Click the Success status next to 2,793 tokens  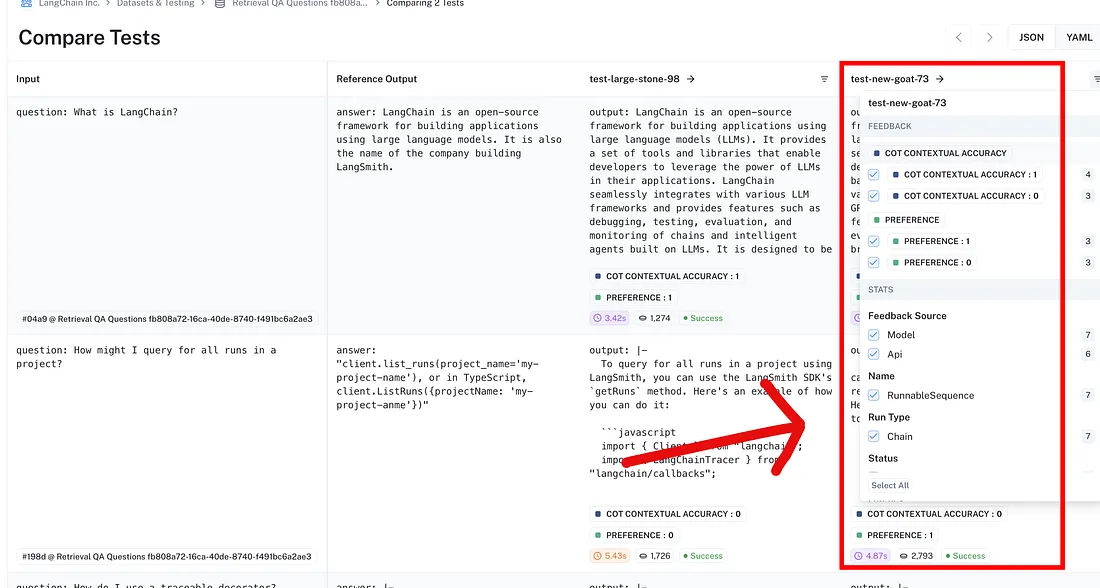(x=965, y=556)
